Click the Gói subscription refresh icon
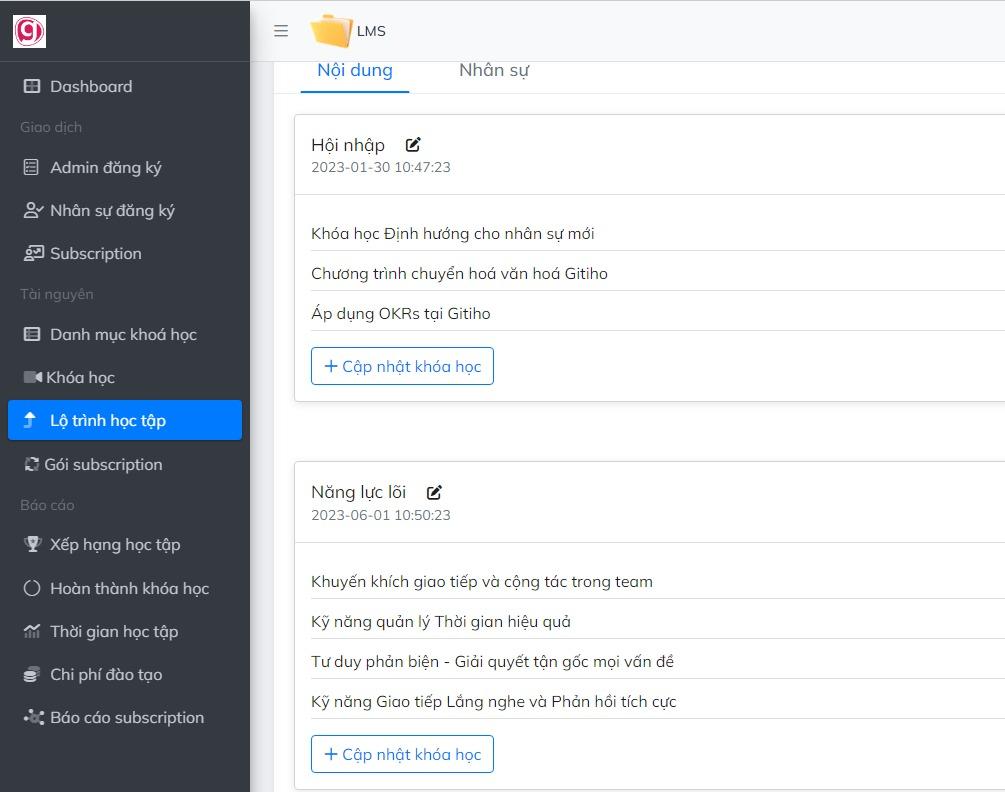The image size is (1005, 792). [x=31, y=465]
